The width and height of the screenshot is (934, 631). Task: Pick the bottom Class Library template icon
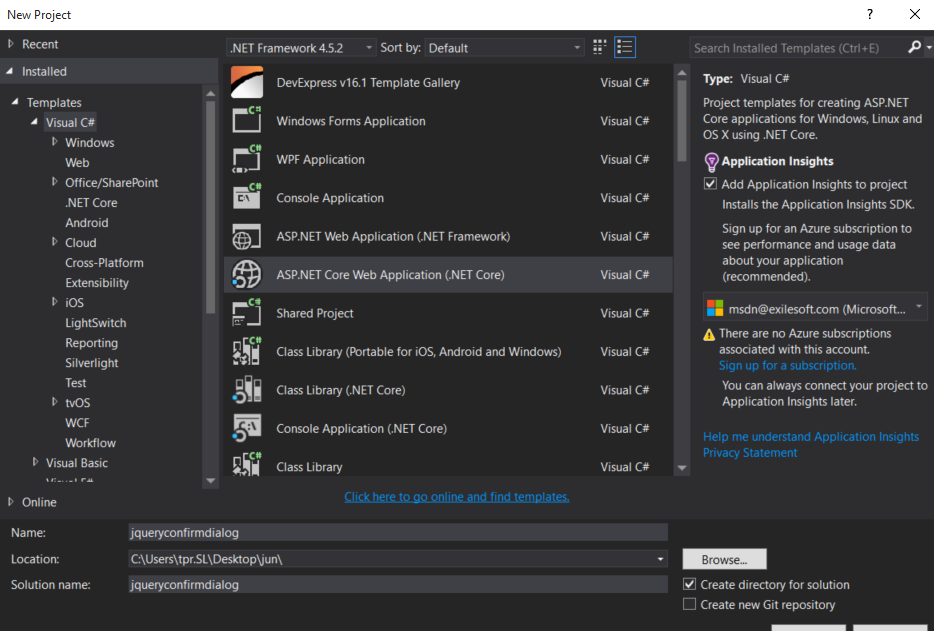[x=247, y=464]
